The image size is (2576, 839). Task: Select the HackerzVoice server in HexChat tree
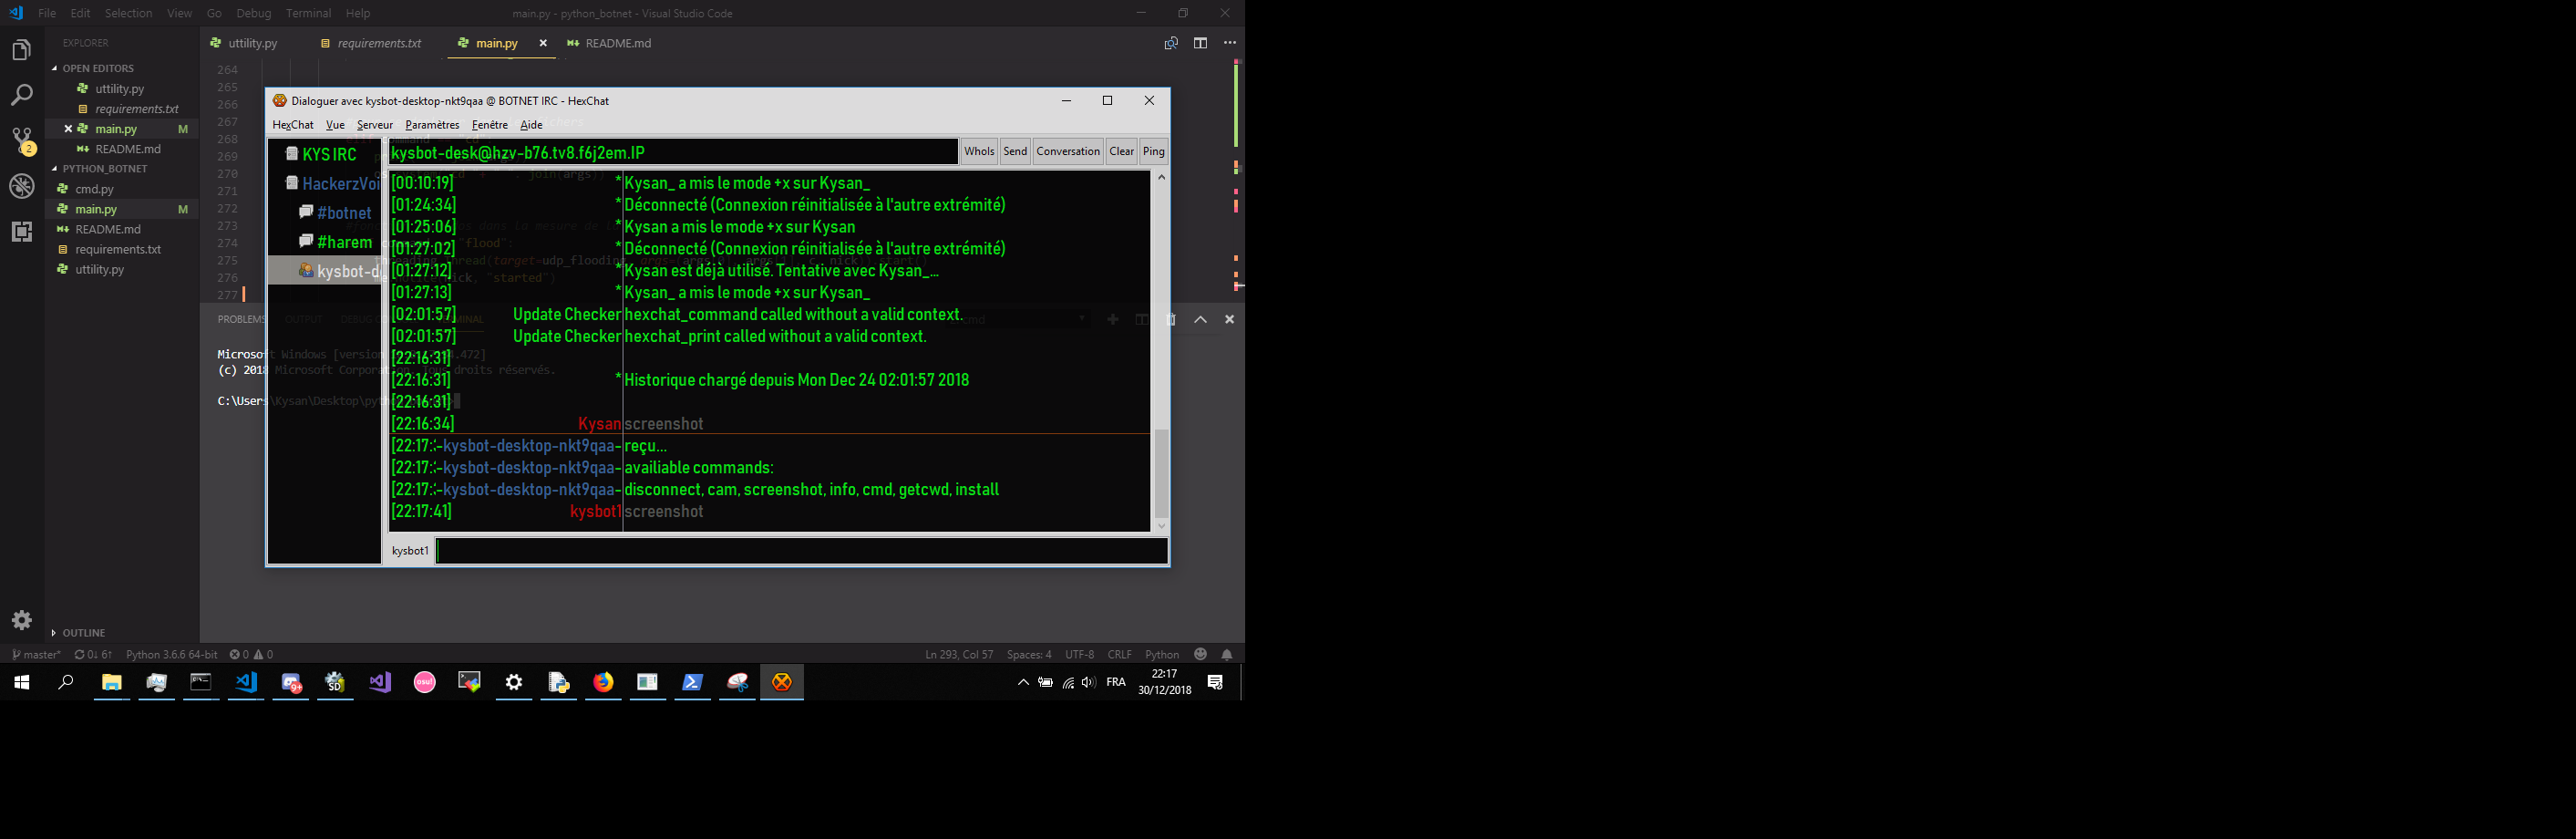tap(332, 183)
